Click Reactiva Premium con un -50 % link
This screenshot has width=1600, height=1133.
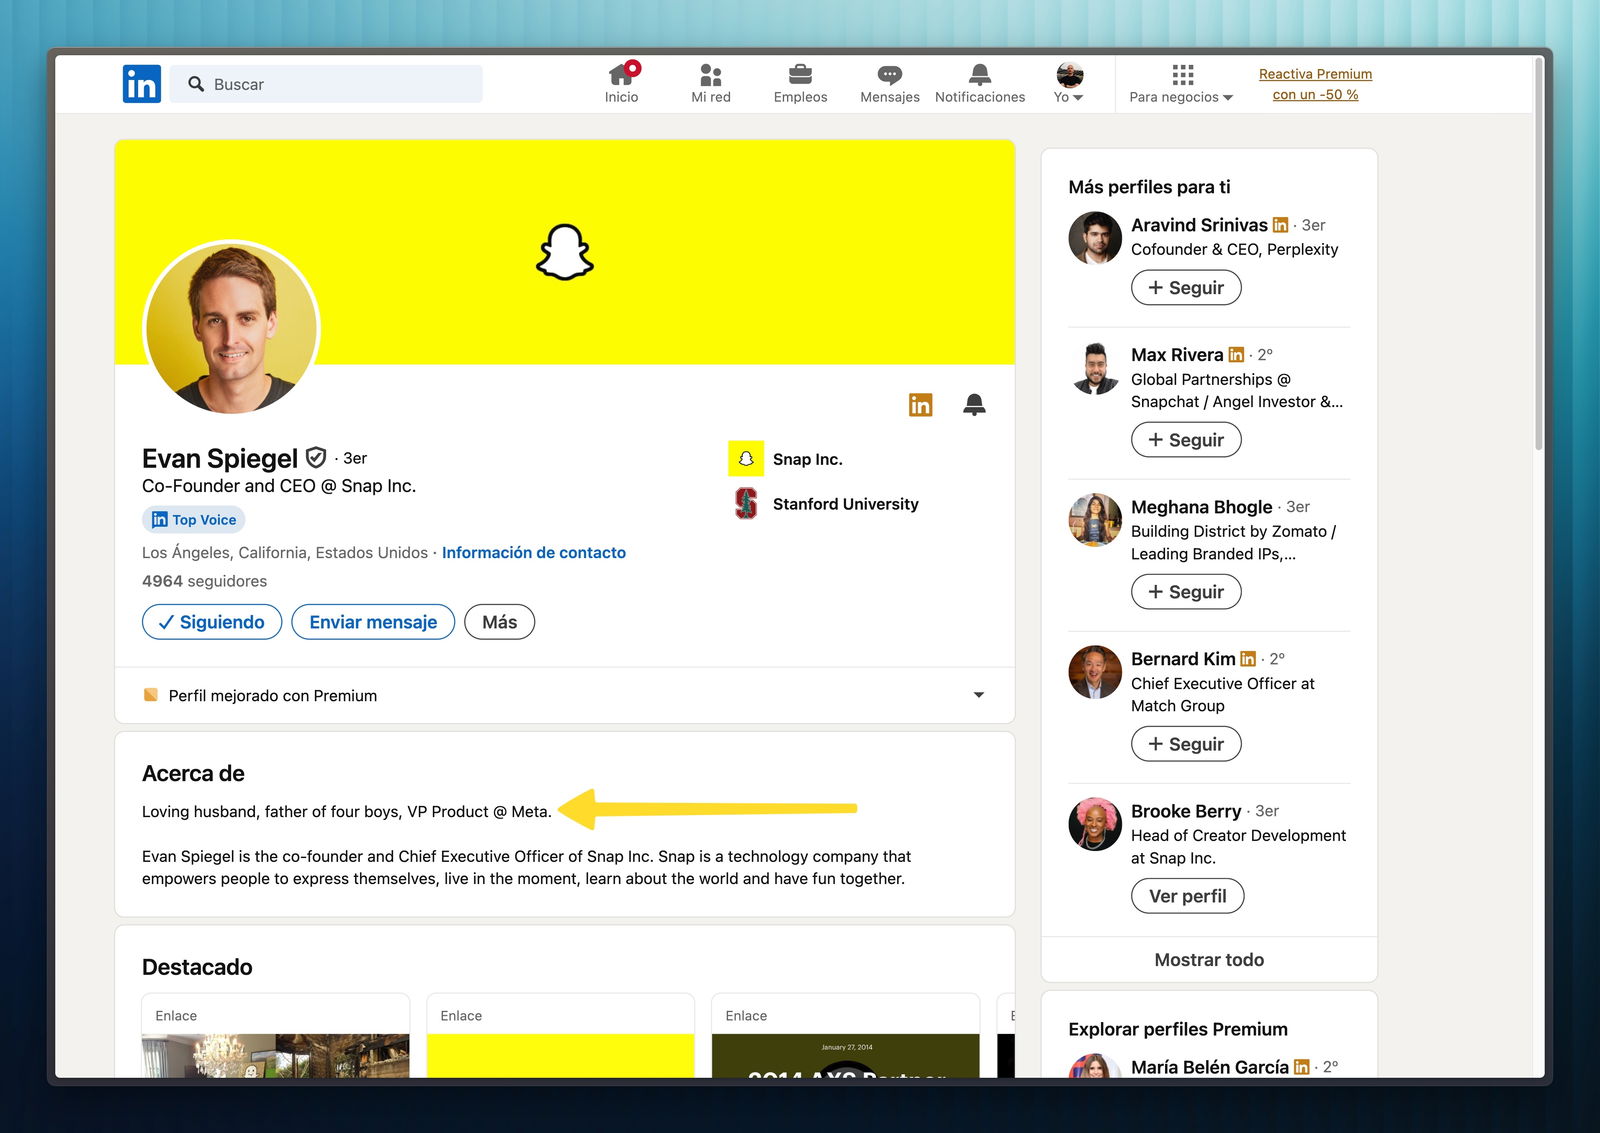click(1315, 84)
